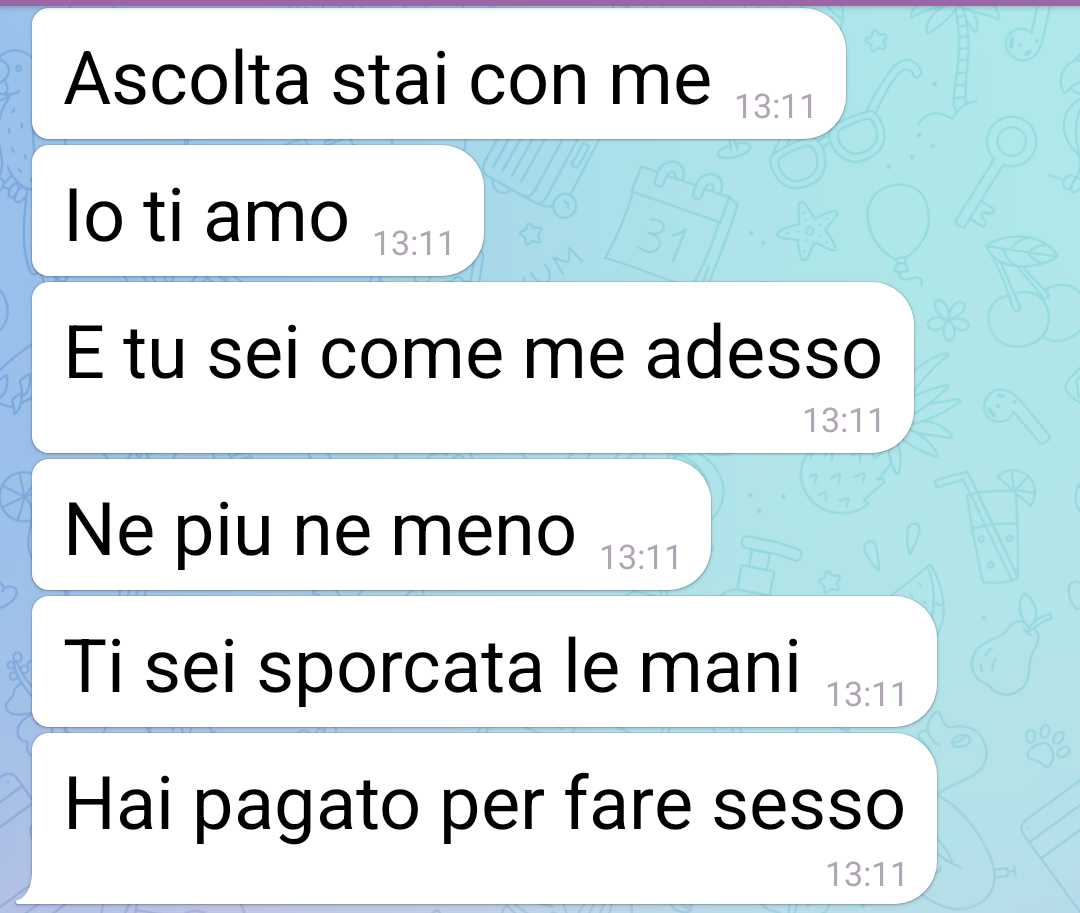Click the timestamp below 'E tu sei come me adesso'
Screen dimensions: 1080x913
(x=843, y=421)
